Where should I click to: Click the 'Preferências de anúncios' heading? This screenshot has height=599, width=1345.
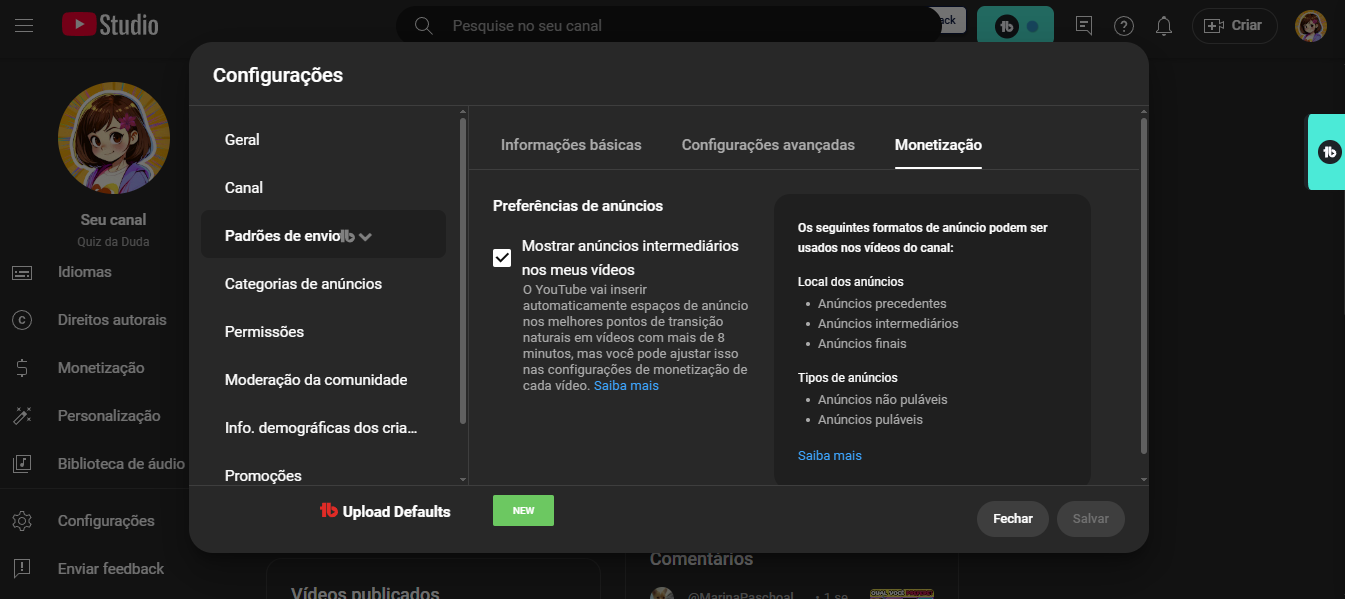point(578,206)
